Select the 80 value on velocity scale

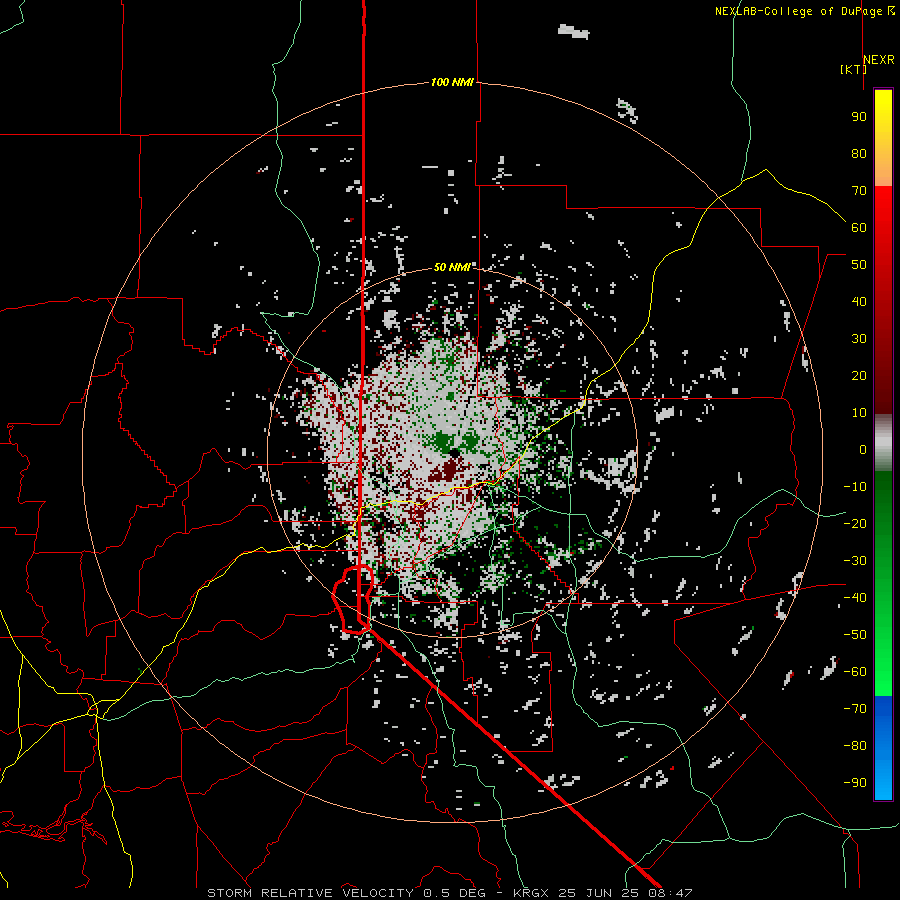tap(859, 154)
